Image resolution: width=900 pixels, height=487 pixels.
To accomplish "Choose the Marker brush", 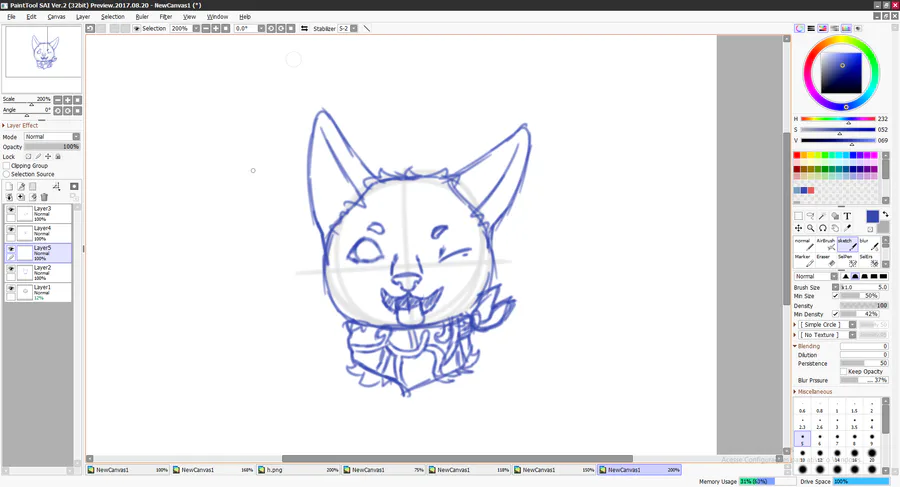I will (x=804, y=260).
